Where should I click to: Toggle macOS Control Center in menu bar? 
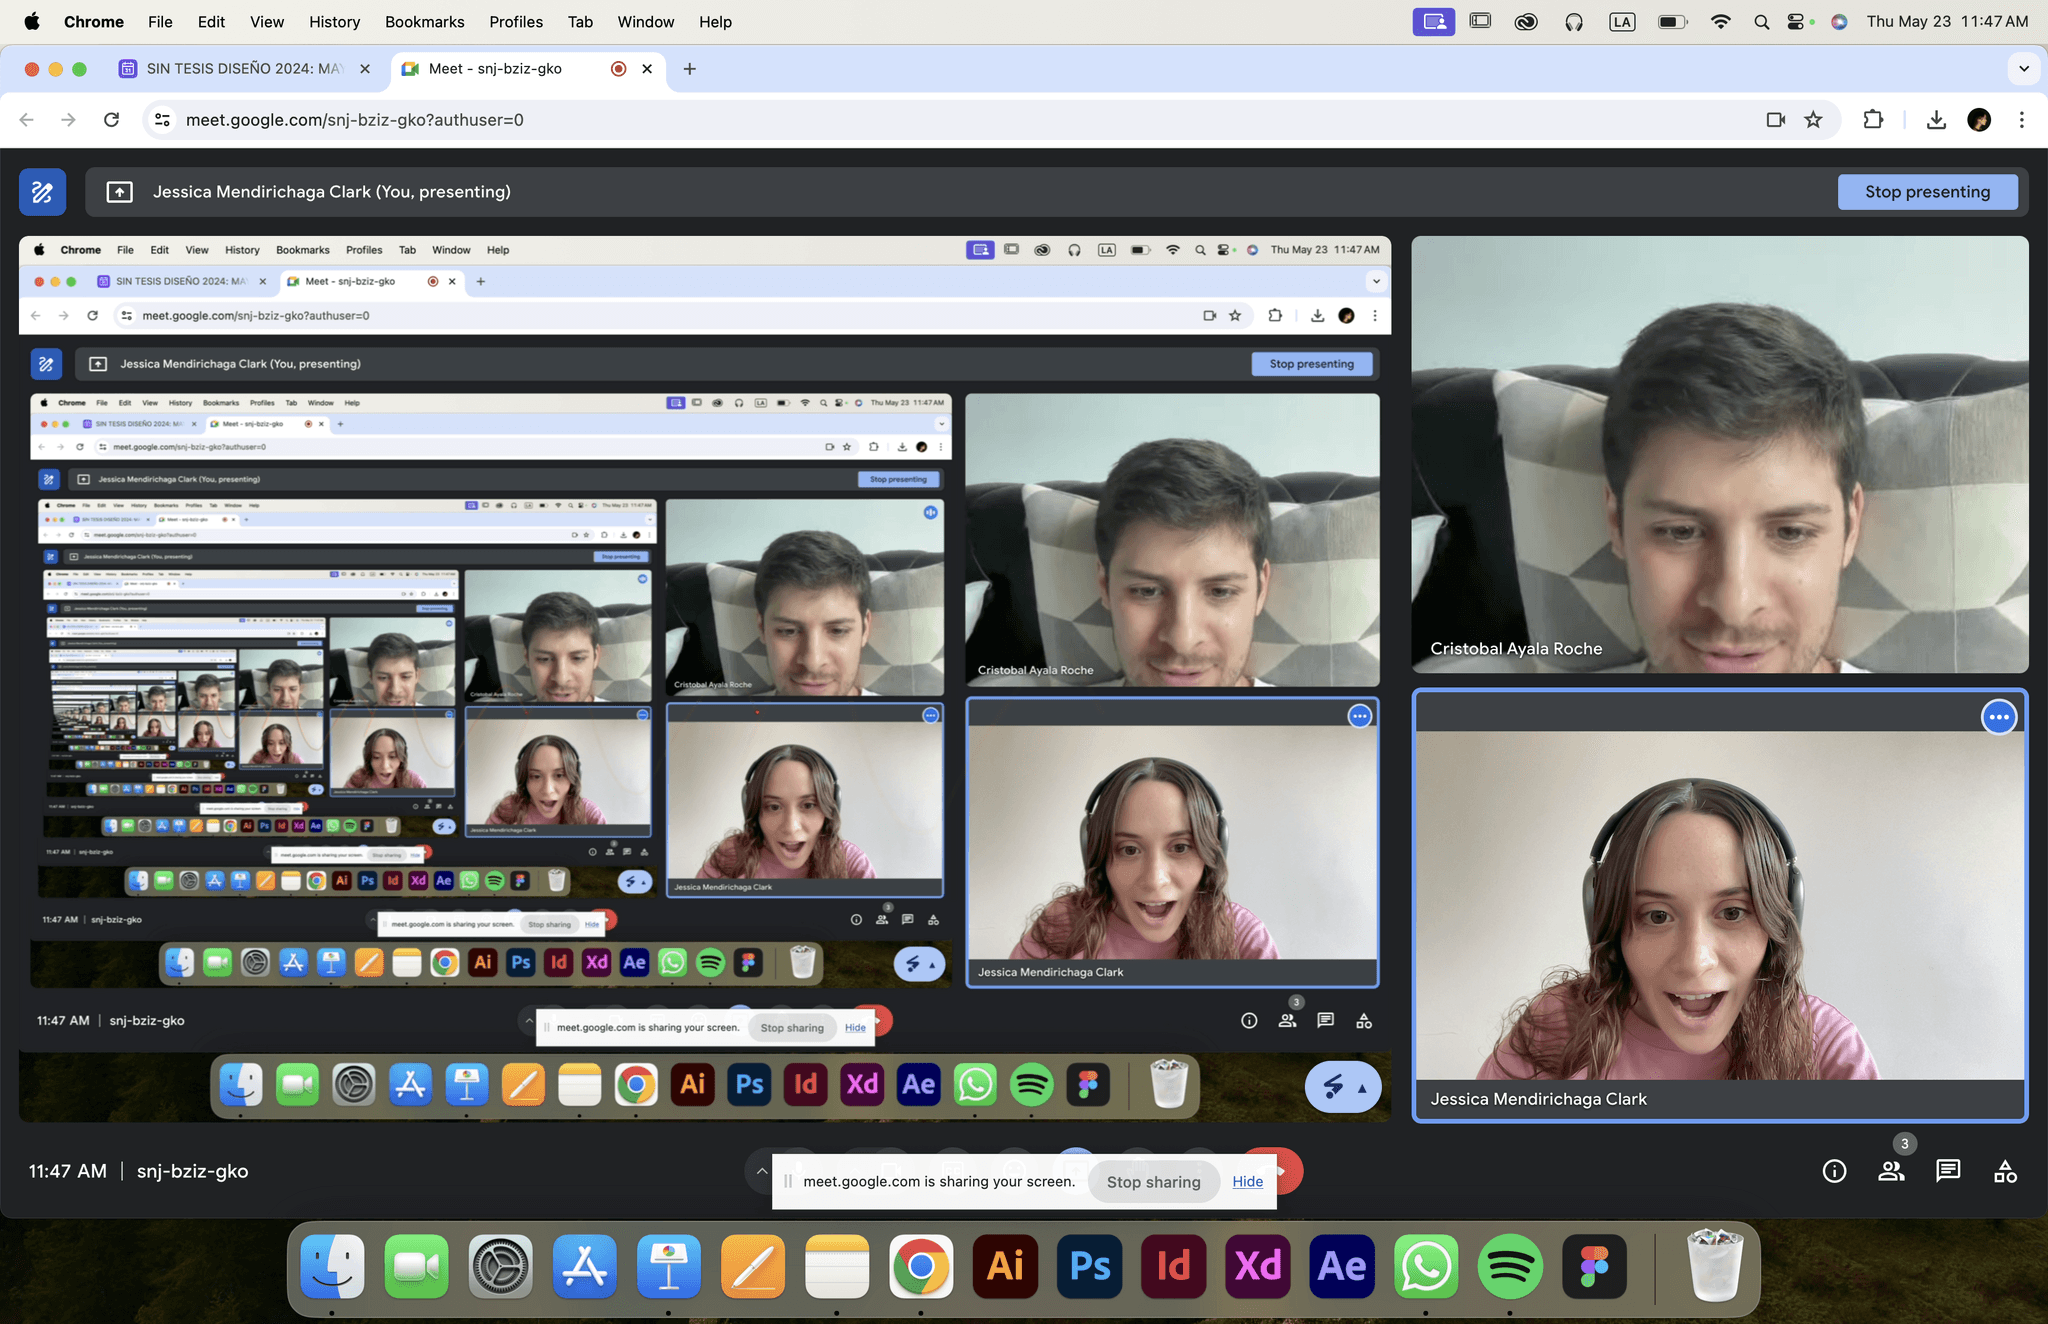1797,22
